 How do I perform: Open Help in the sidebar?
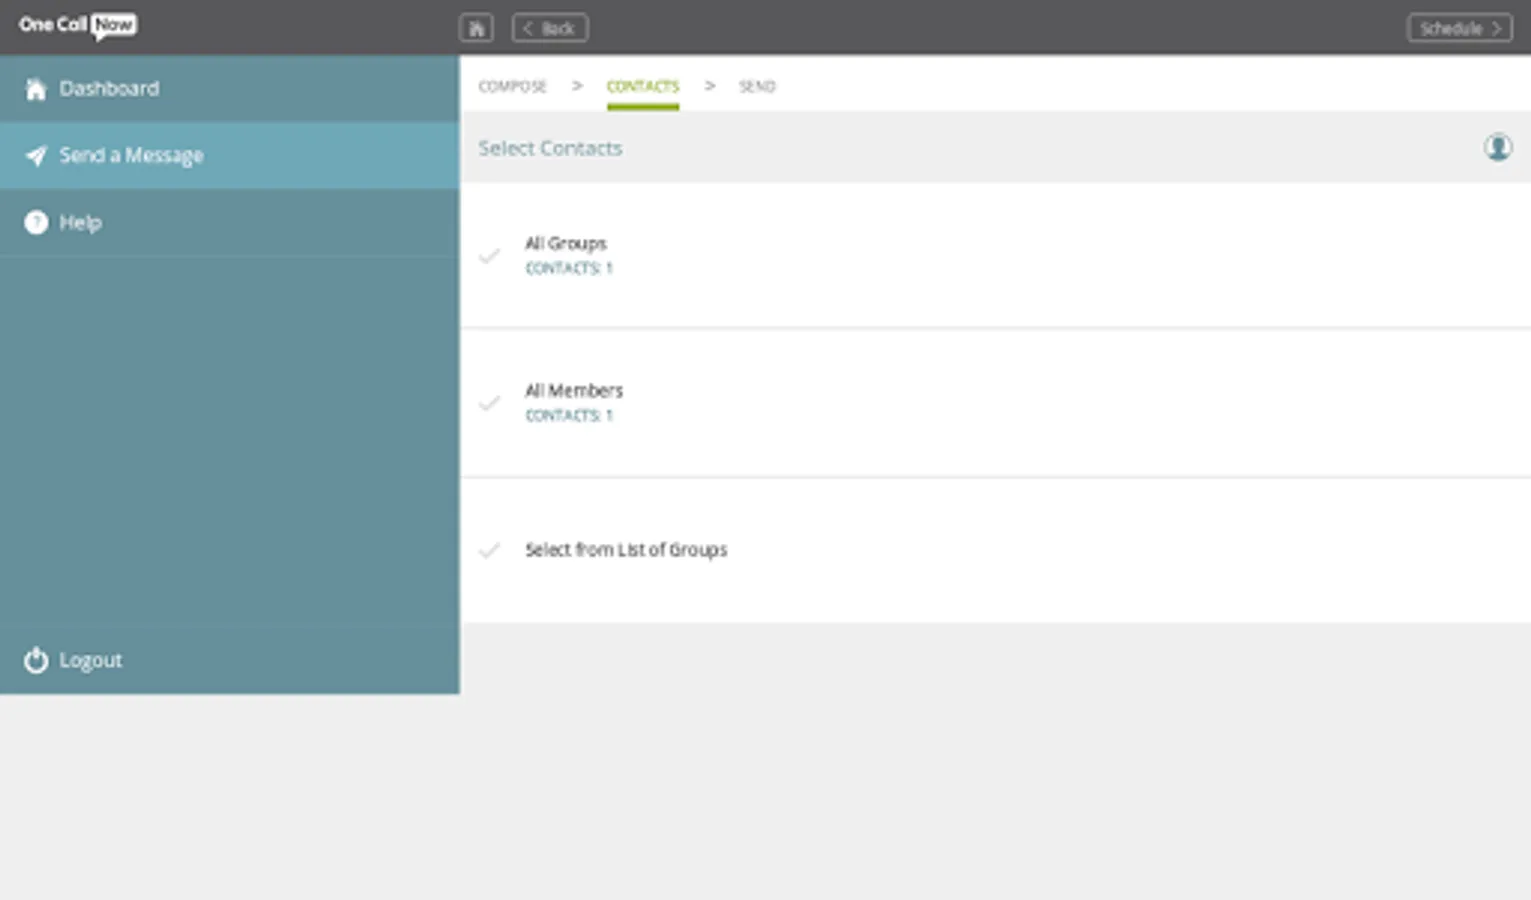pyautogui.click(x=229, y=223)
